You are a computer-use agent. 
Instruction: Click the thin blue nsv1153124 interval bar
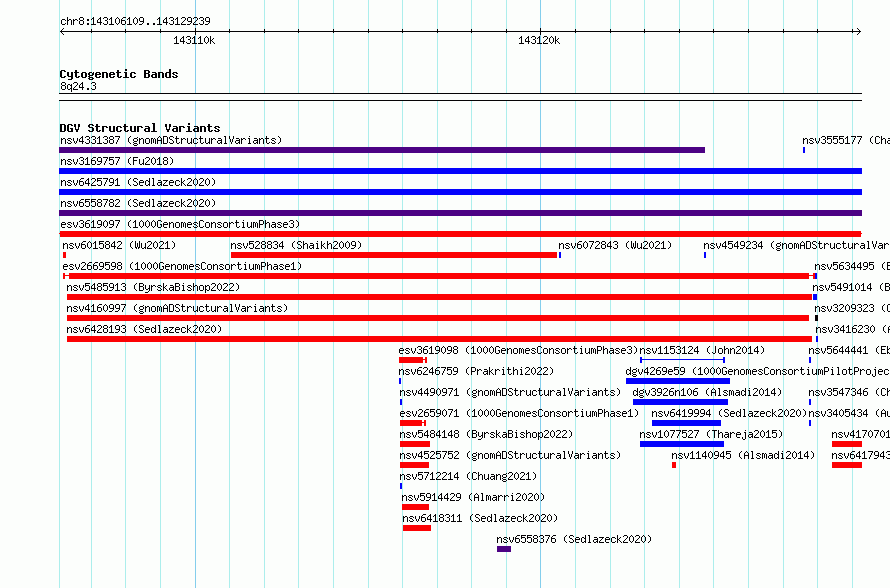pyautogui.click(x=682, y=360)
